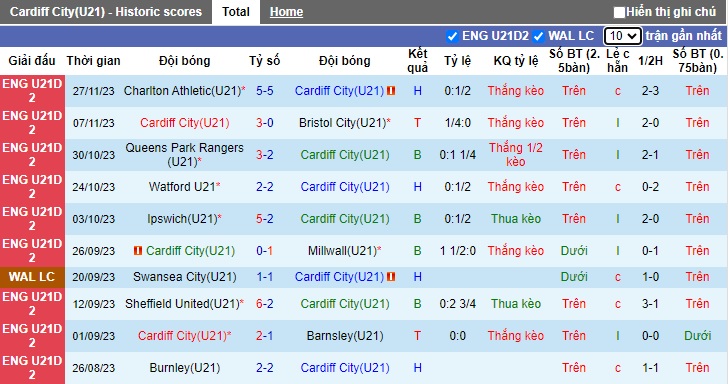Open Charlton Athletic(U21) team link
The width and height of the screenshot is (728, 384).
[183, 91]
